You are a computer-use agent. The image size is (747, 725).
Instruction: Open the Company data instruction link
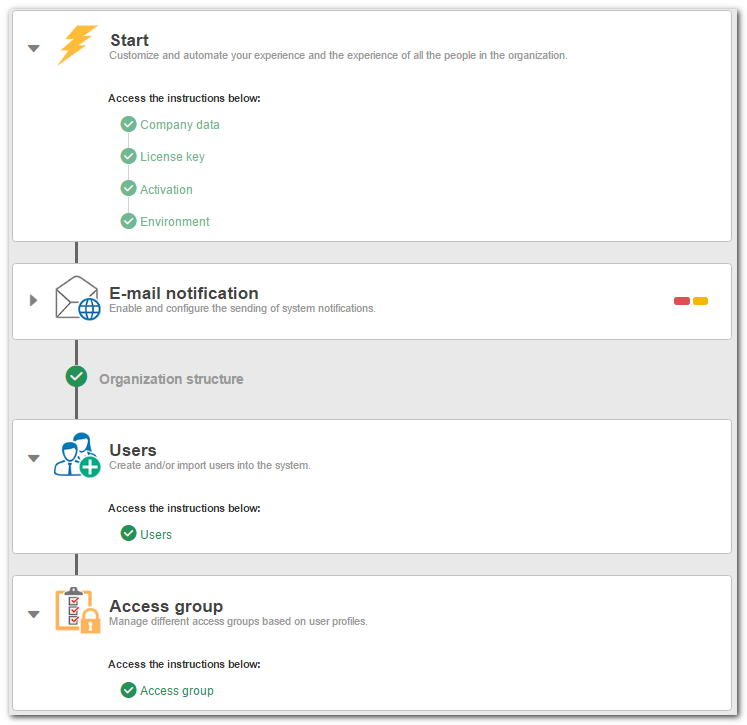(x=180, y=125)
